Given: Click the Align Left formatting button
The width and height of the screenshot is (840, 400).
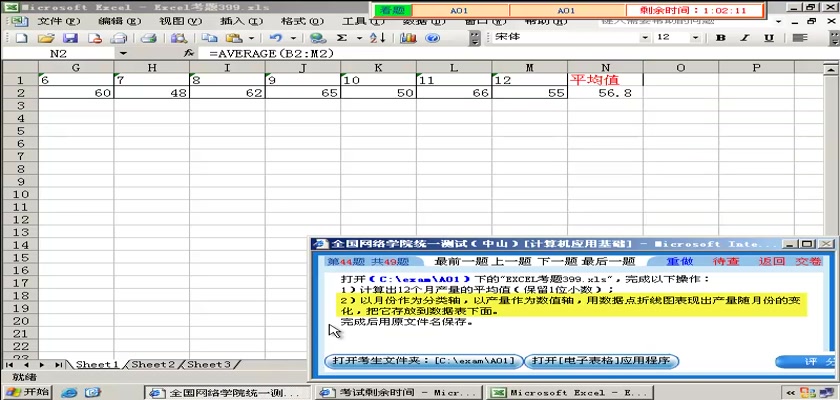Looking at the screenshot, I should pyautogui.click(x=799, y=37).
